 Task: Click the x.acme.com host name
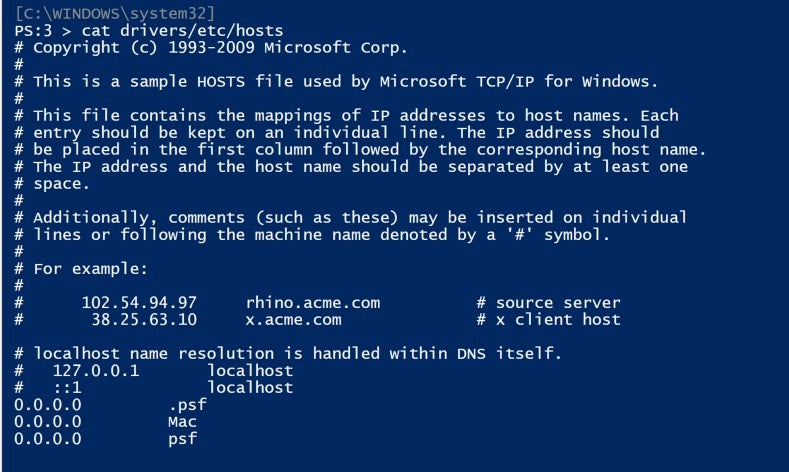pyautogui.click(x=293, y=320)
